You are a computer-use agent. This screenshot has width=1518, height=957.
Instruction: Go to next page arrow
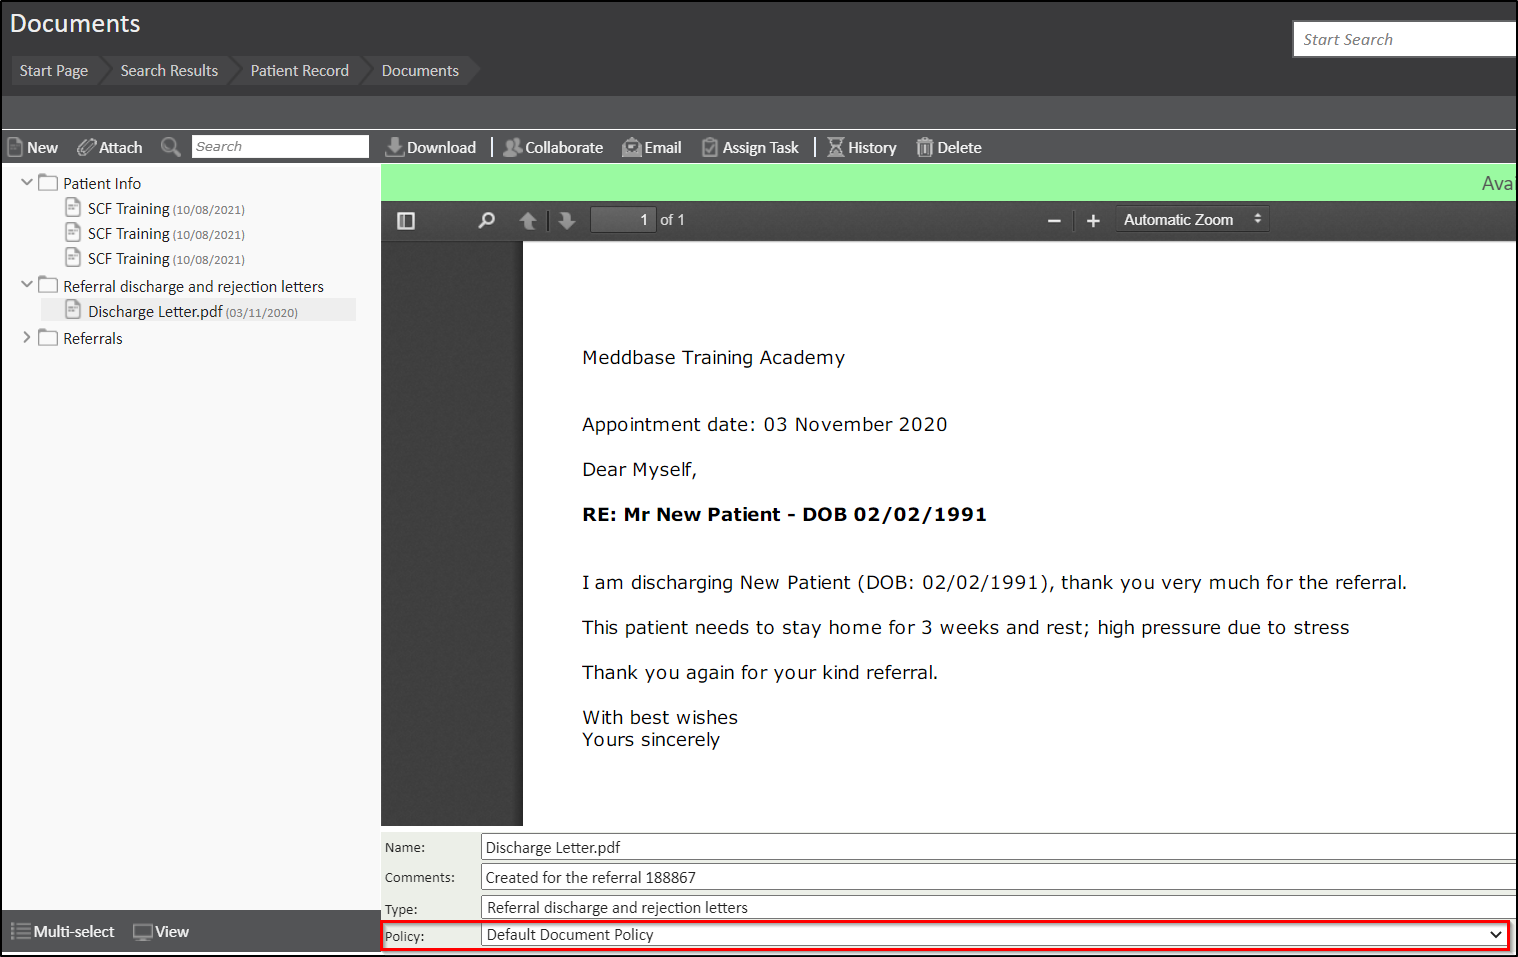(x=567, y=220)
